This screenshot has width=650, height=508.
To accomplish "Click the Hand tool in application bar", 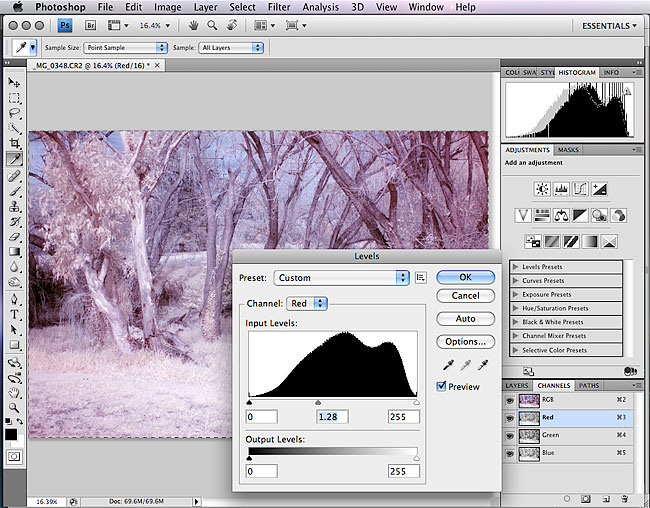I will click(x=193, y=26).
